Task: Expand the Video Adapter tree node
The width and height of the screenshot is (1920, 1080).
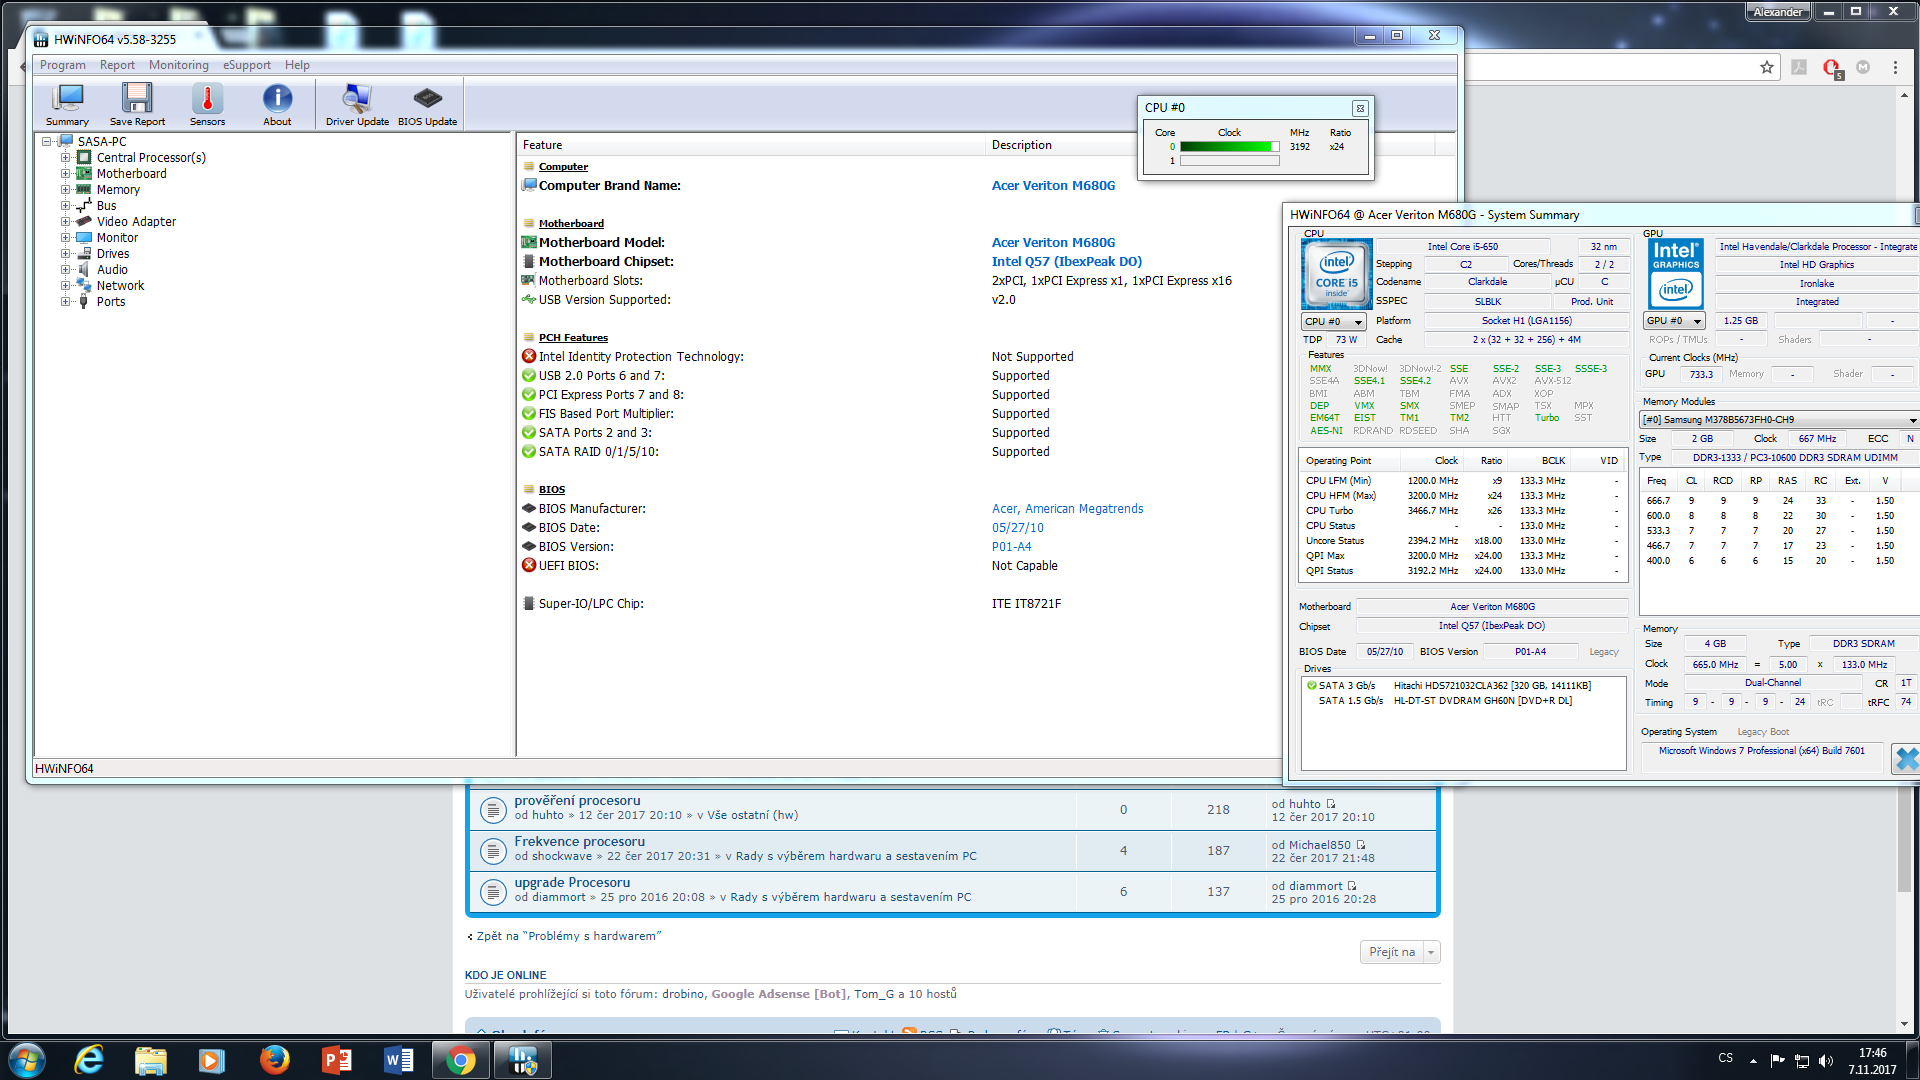Action: point(65,222)
